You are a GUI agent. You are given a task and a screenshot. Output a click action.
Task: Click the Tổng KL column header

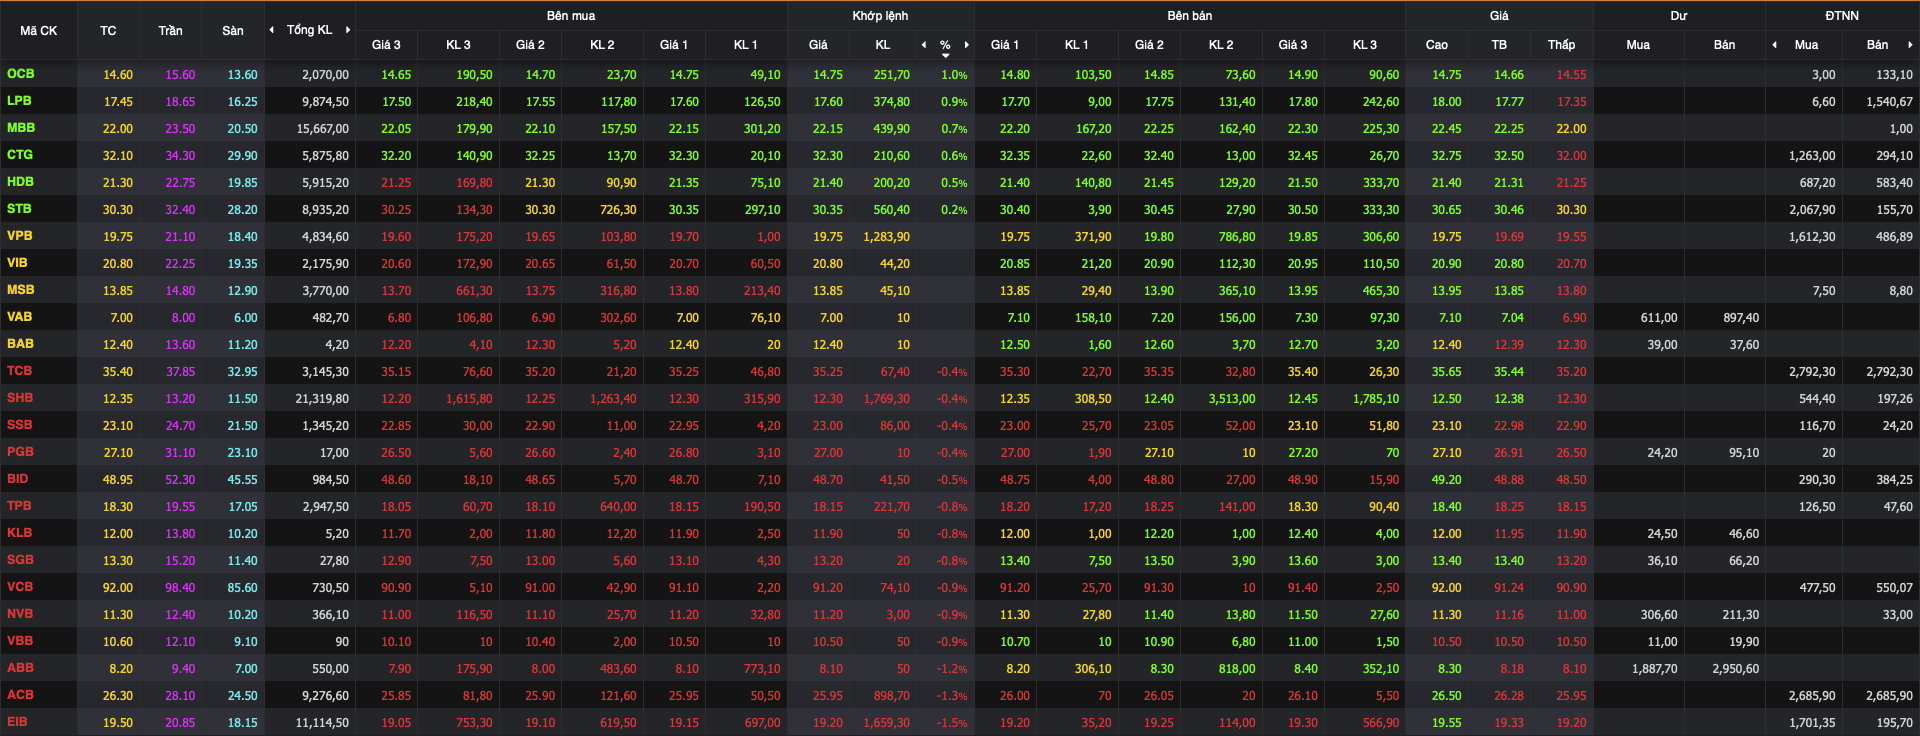(309, 30)
